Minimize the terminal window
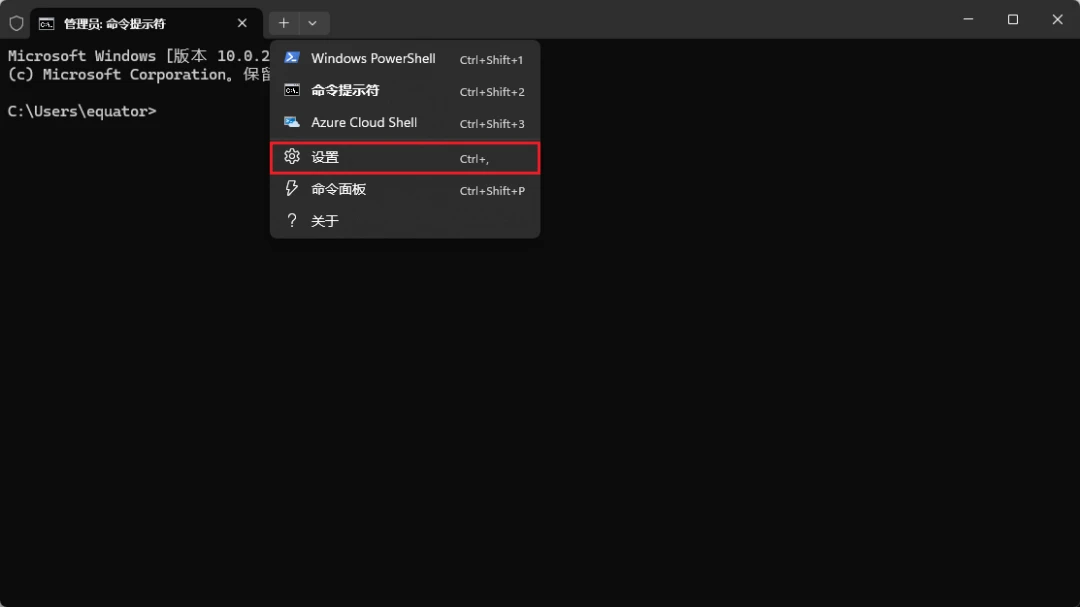1080x607 pixels. click(x=968, y=19)
